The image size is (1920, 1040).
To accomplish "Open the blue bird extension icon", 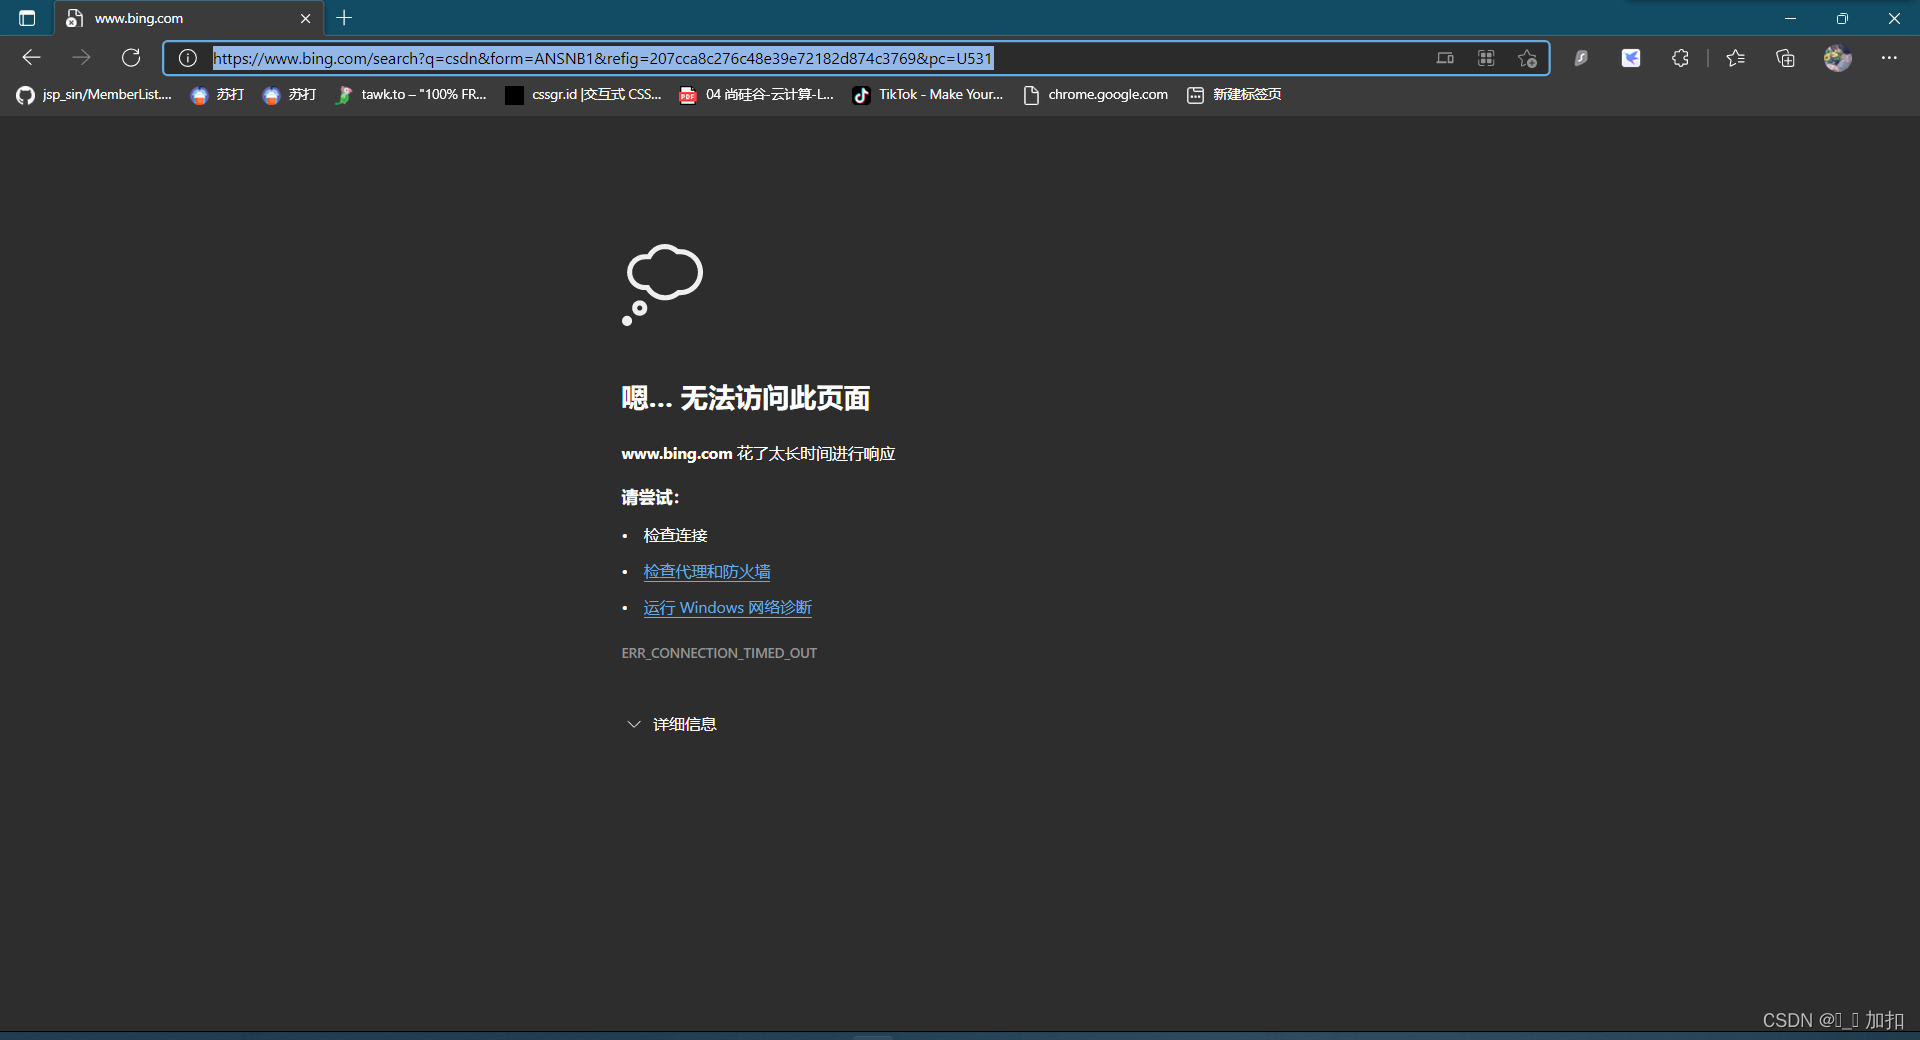I will point(1631,58).
